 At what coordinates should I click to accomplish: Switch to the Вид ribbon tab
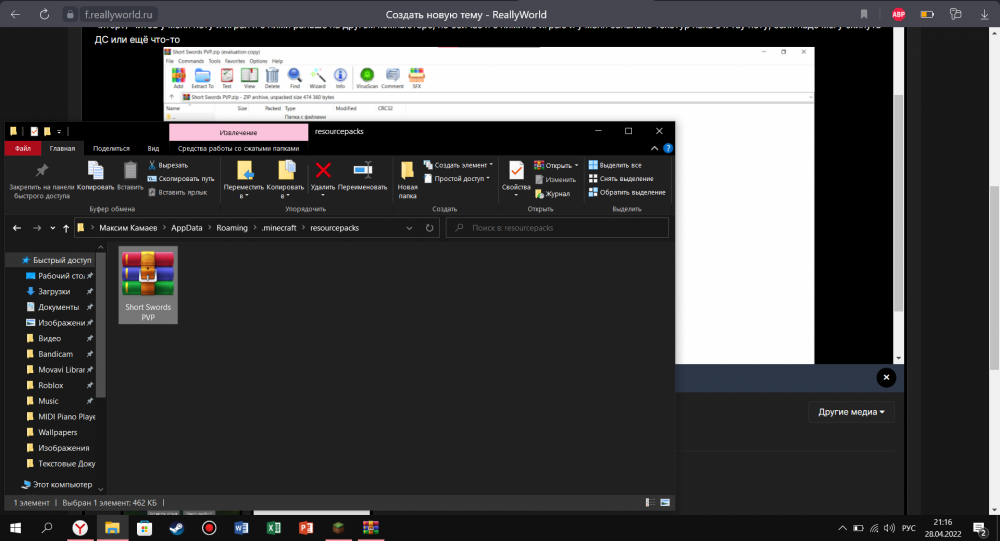pos(153,148)
